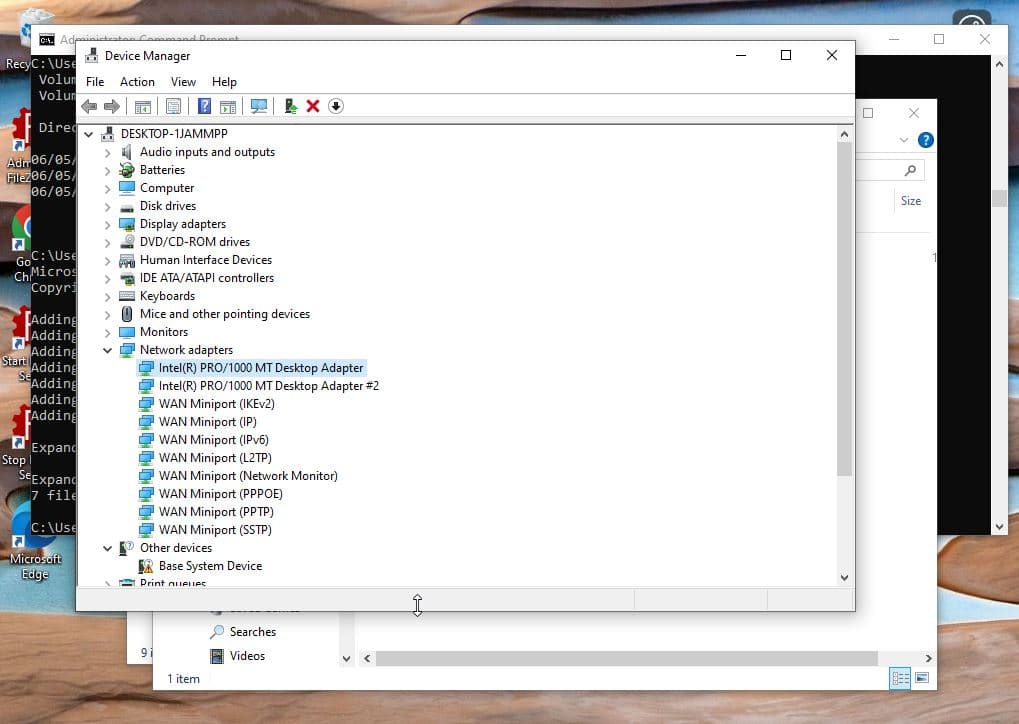Open the Action menu
The height and width of the screenshot is (724, 1019).
[x=137, y=82]
